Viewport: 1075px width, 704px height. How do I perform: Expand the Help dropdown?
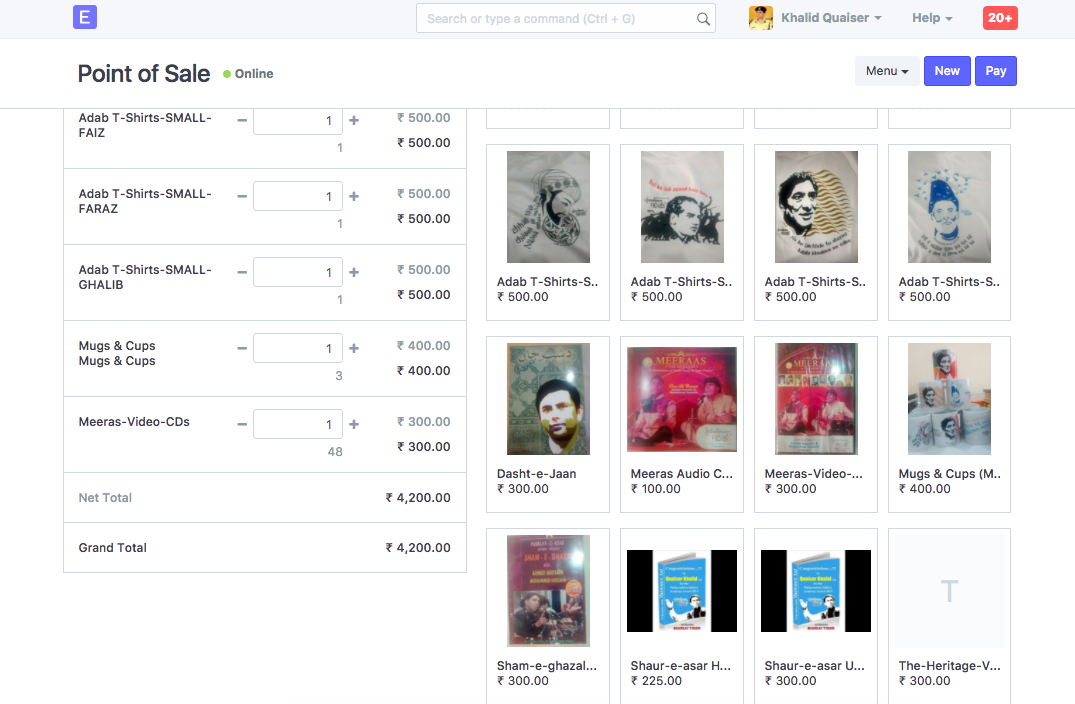[932, 18]
